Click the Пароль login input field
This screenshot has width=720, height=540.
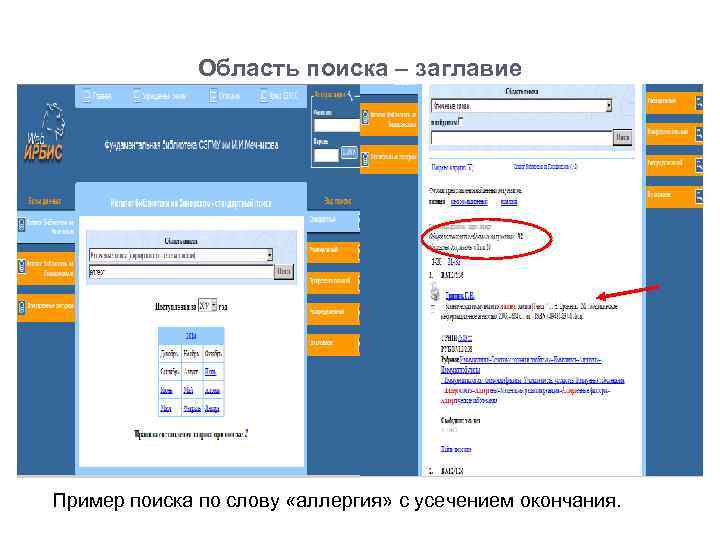pos(326,155)
